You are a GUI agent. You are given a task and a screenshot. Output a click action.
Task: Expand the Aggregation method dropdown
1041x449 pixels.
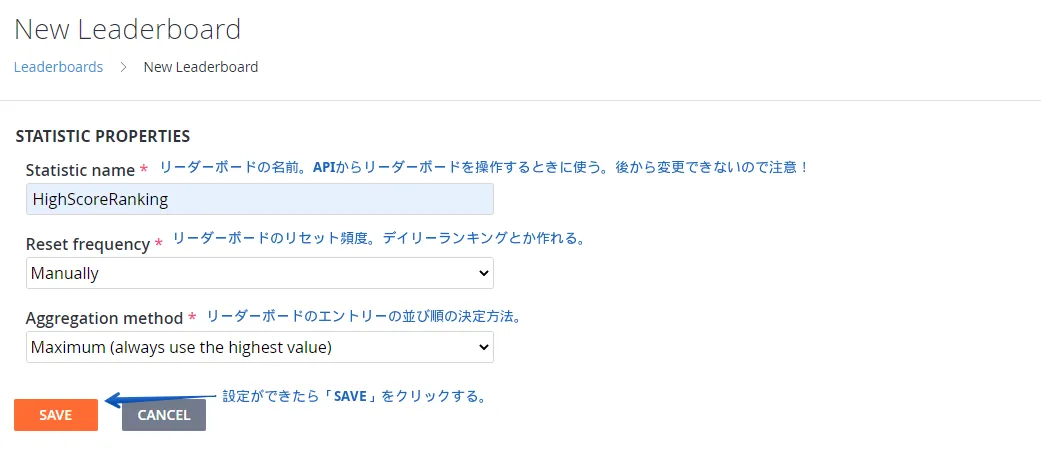click(259, 347)
